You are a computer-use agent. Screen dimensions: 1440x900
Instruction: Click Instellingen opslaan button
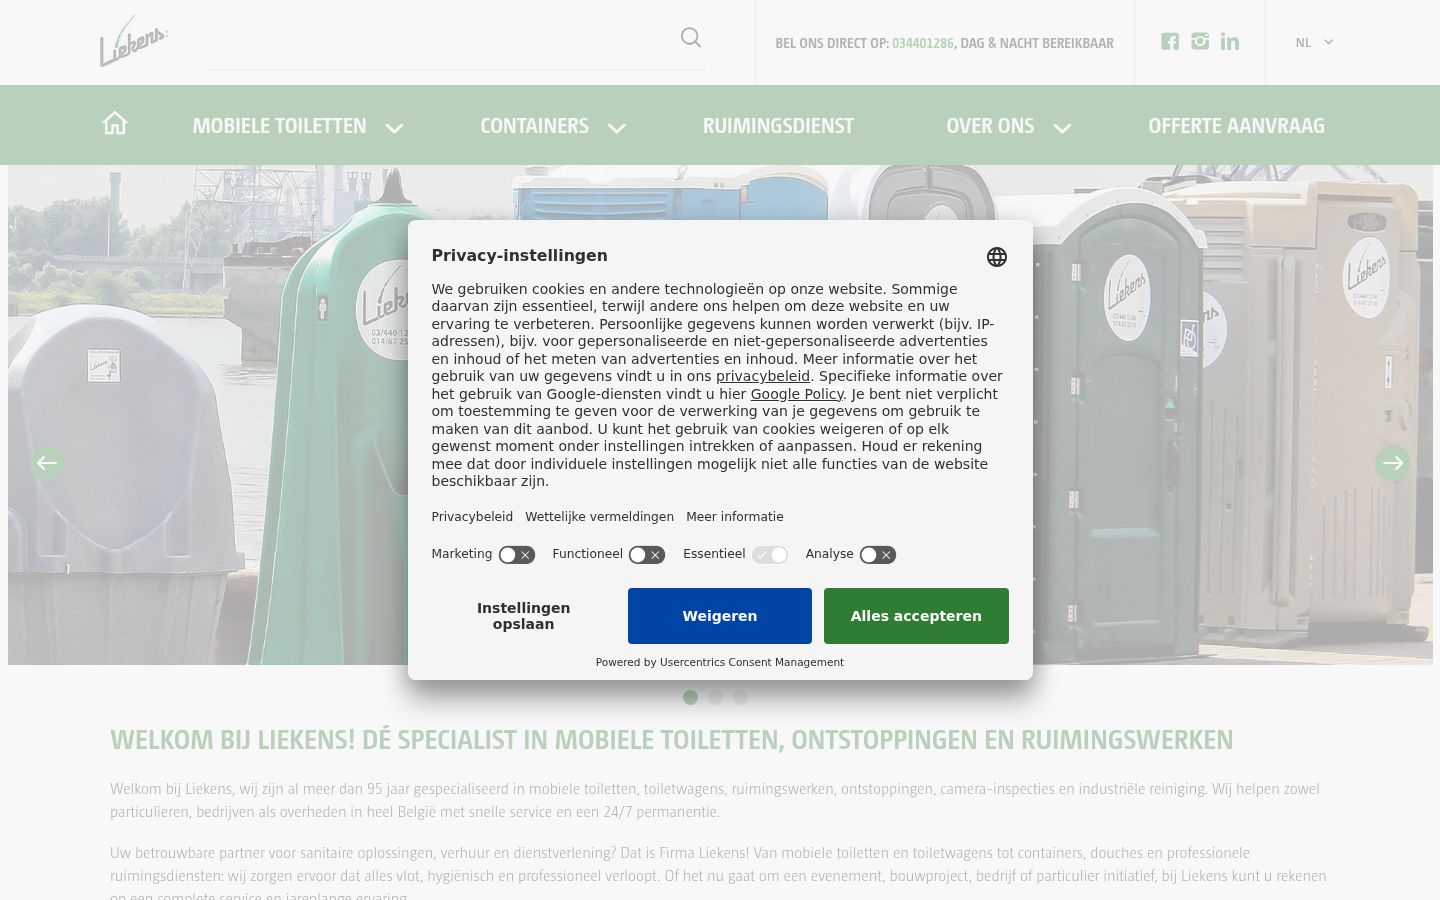523,616
